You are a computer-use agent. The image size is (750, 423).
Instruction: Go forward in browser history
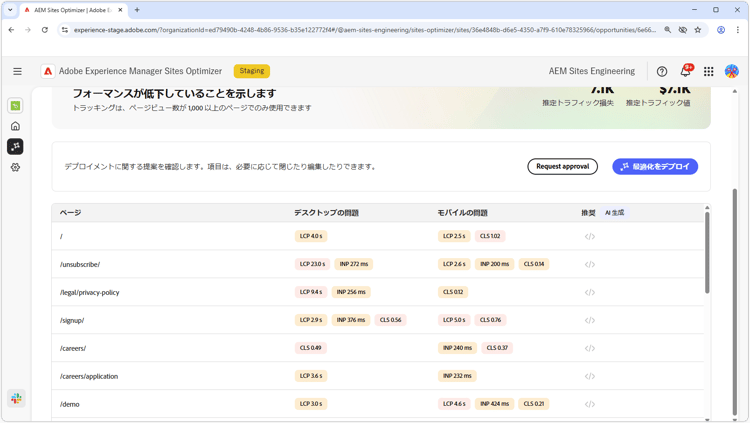[28, 30]
